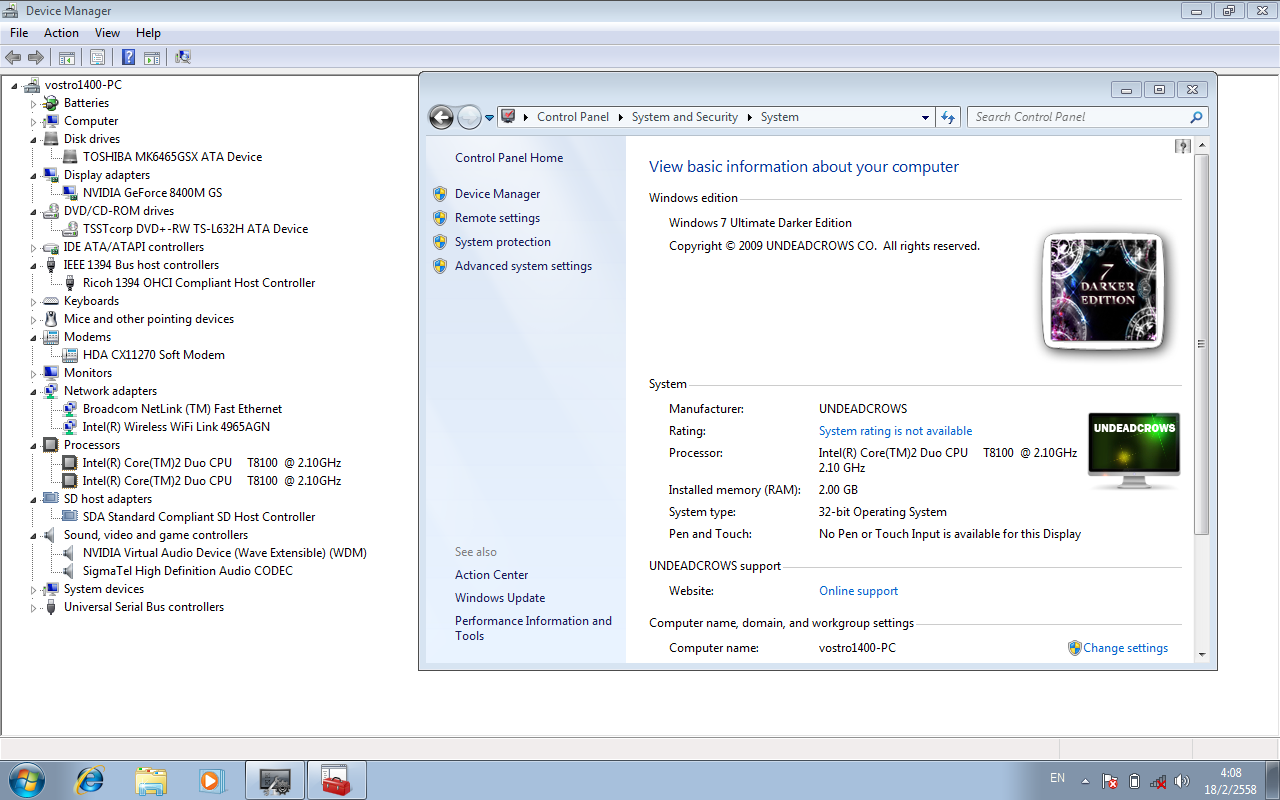
Task: Click the System window vertical scrollbar
Action: 1201,344
